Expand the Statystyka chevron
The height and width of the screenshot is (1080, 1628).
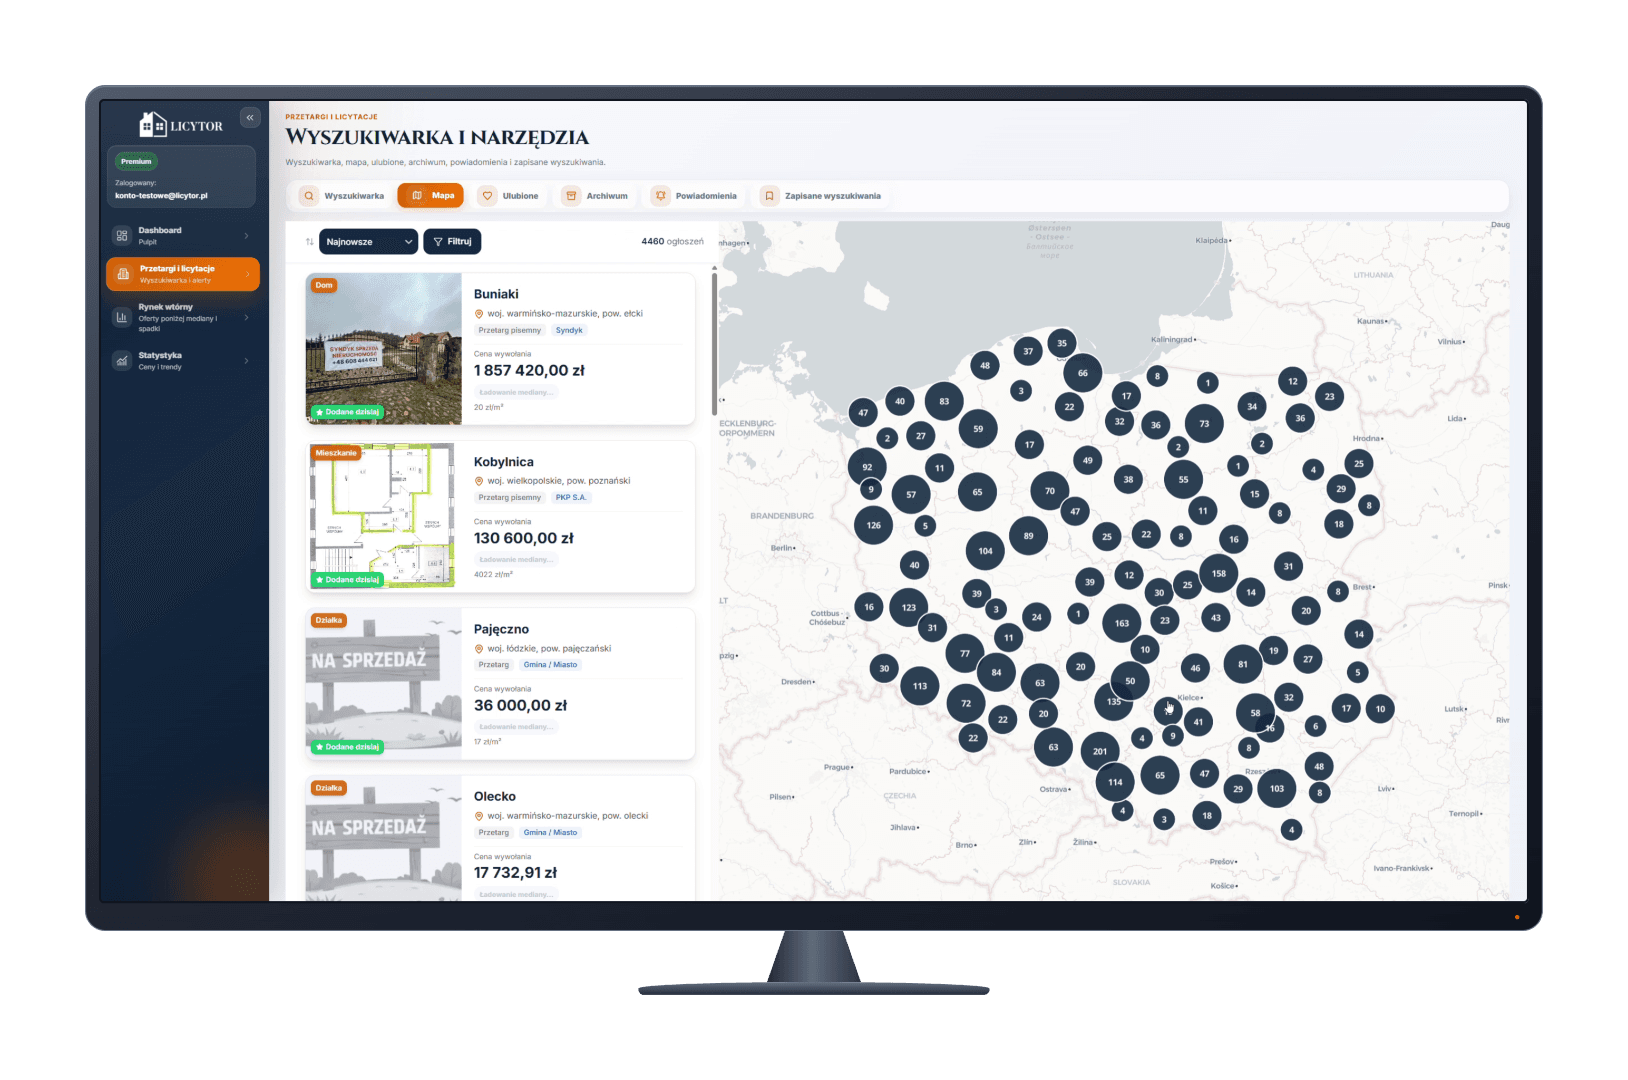point(246,361)
